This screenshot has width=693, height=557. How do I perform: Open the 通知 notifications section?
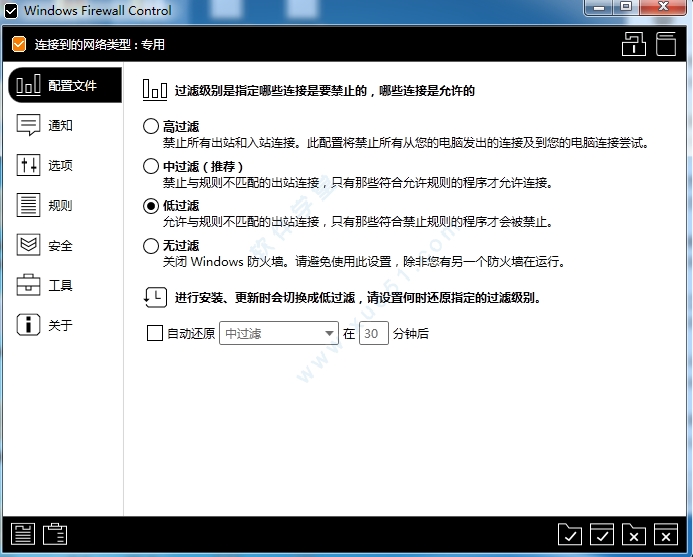pyautogui.click(x=60, y=126)
